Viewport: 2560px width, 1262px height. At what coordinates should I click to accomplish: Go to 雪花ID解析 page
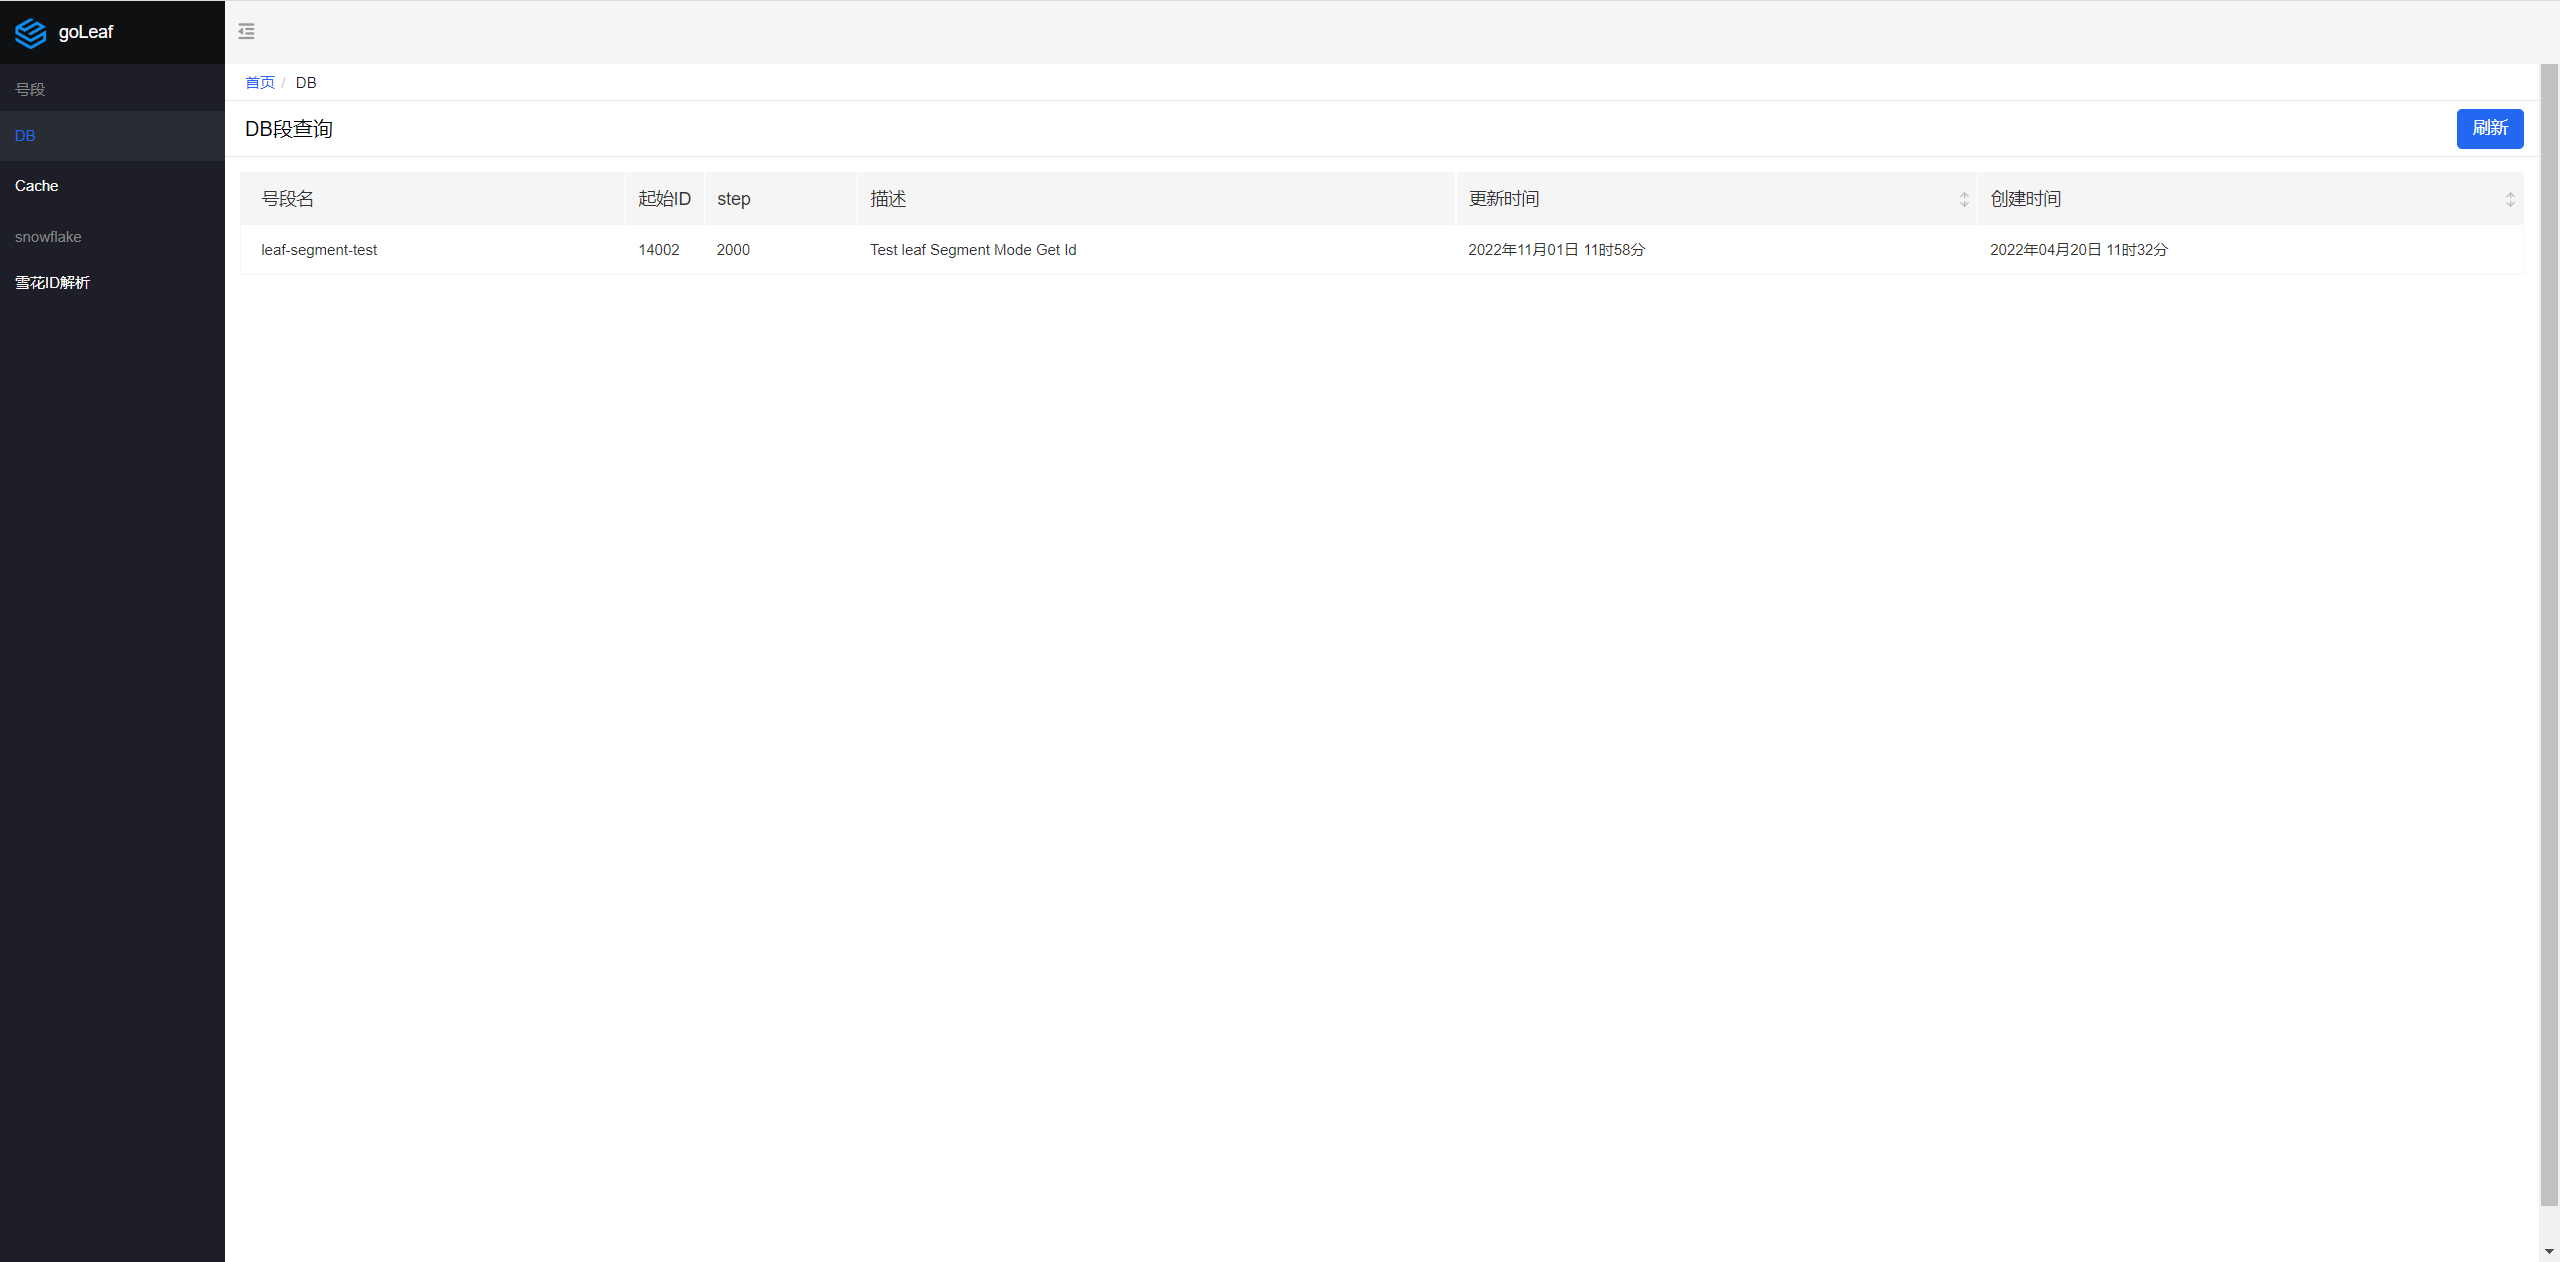click(x=112, y=283)
